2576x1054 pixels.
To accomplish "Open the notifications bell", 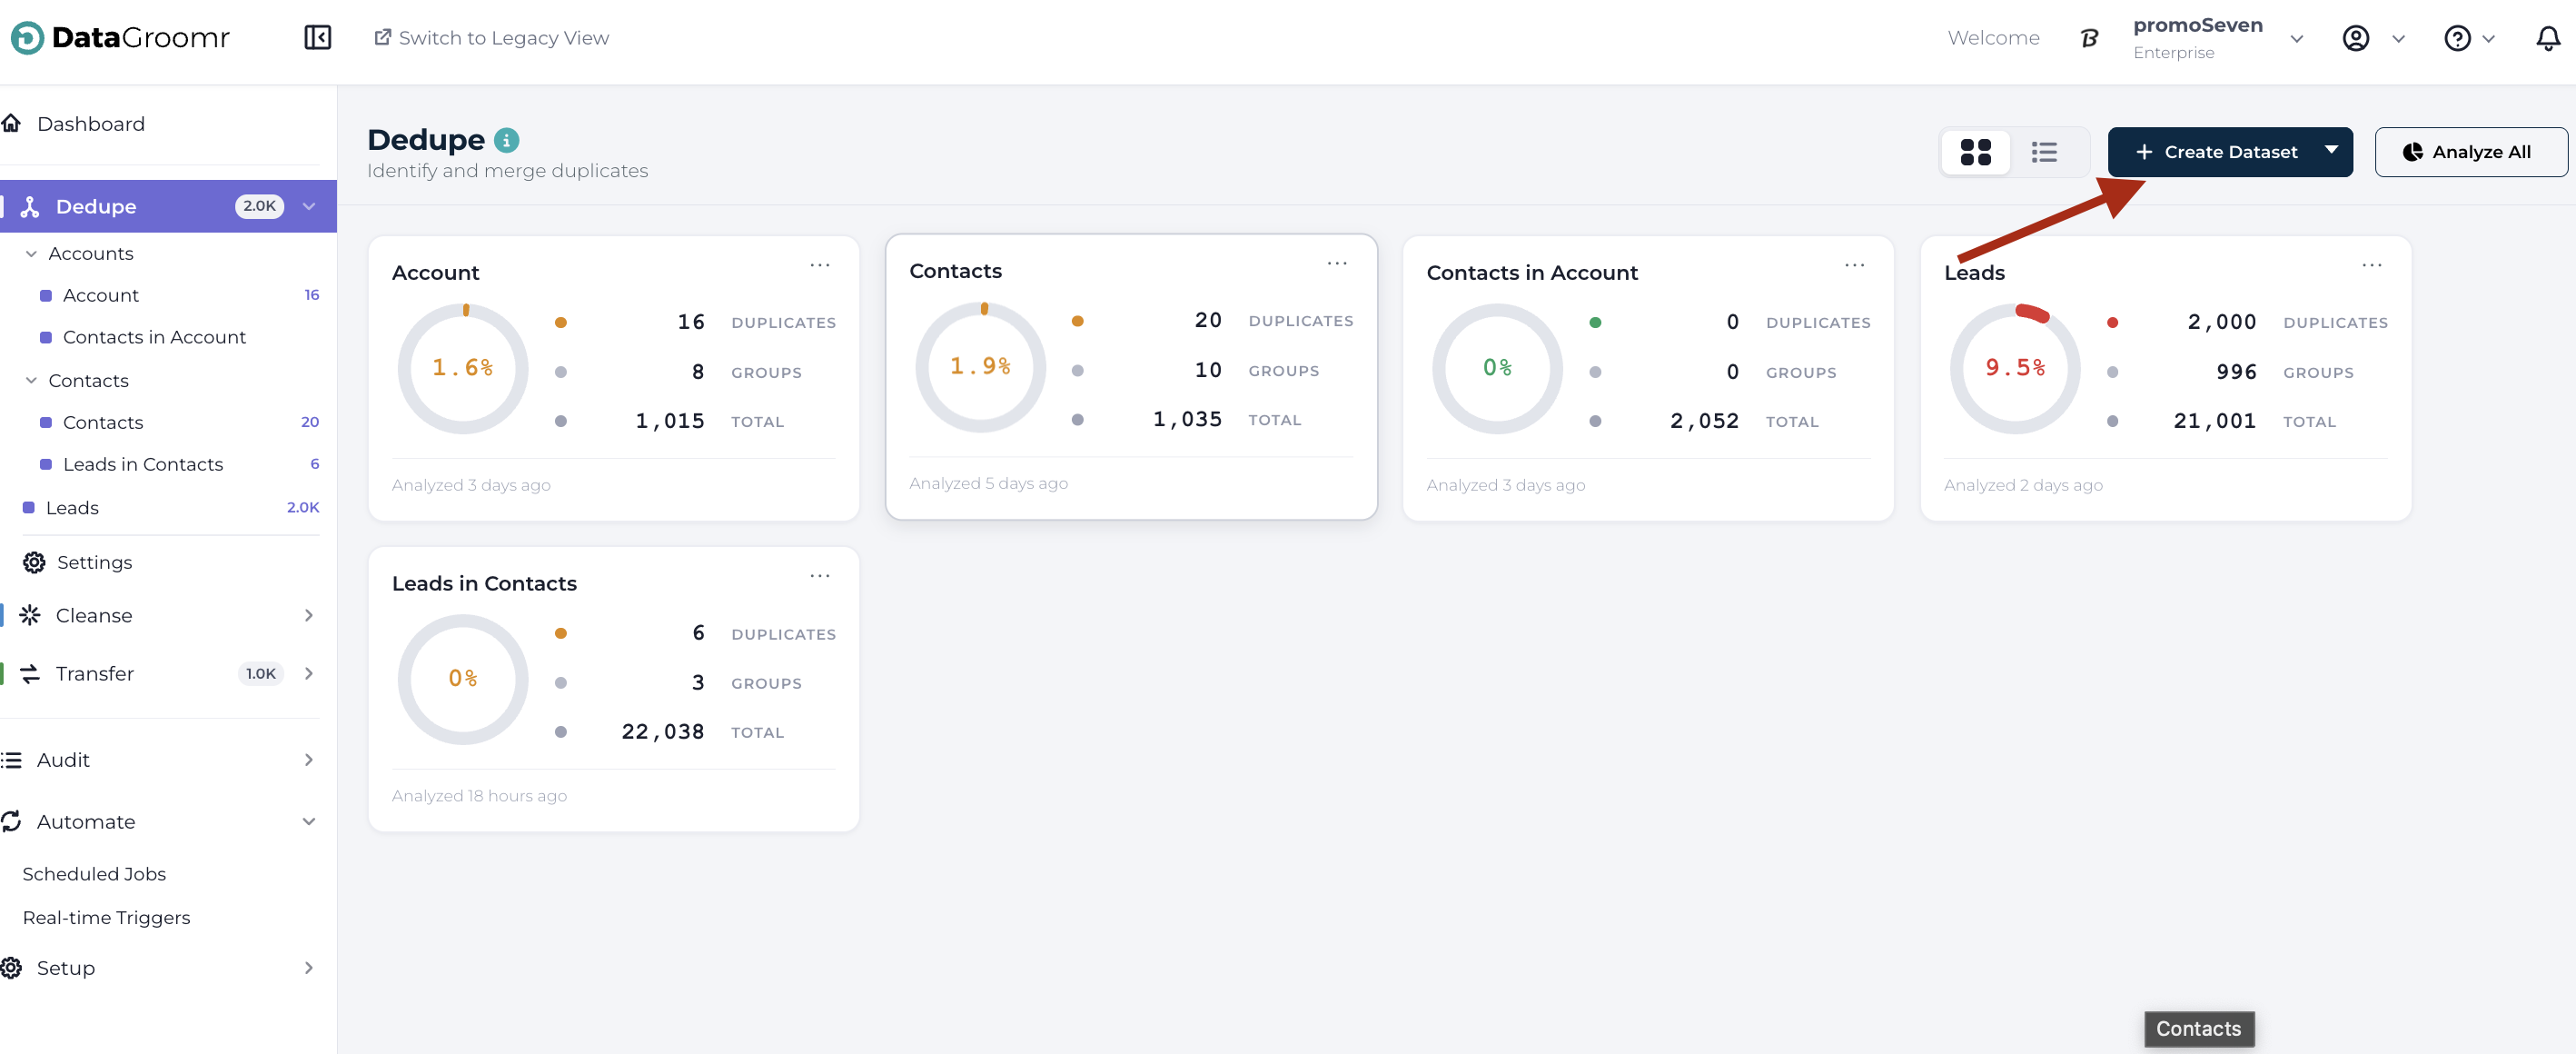I will pyautogui.click(x=2547, y=38).
